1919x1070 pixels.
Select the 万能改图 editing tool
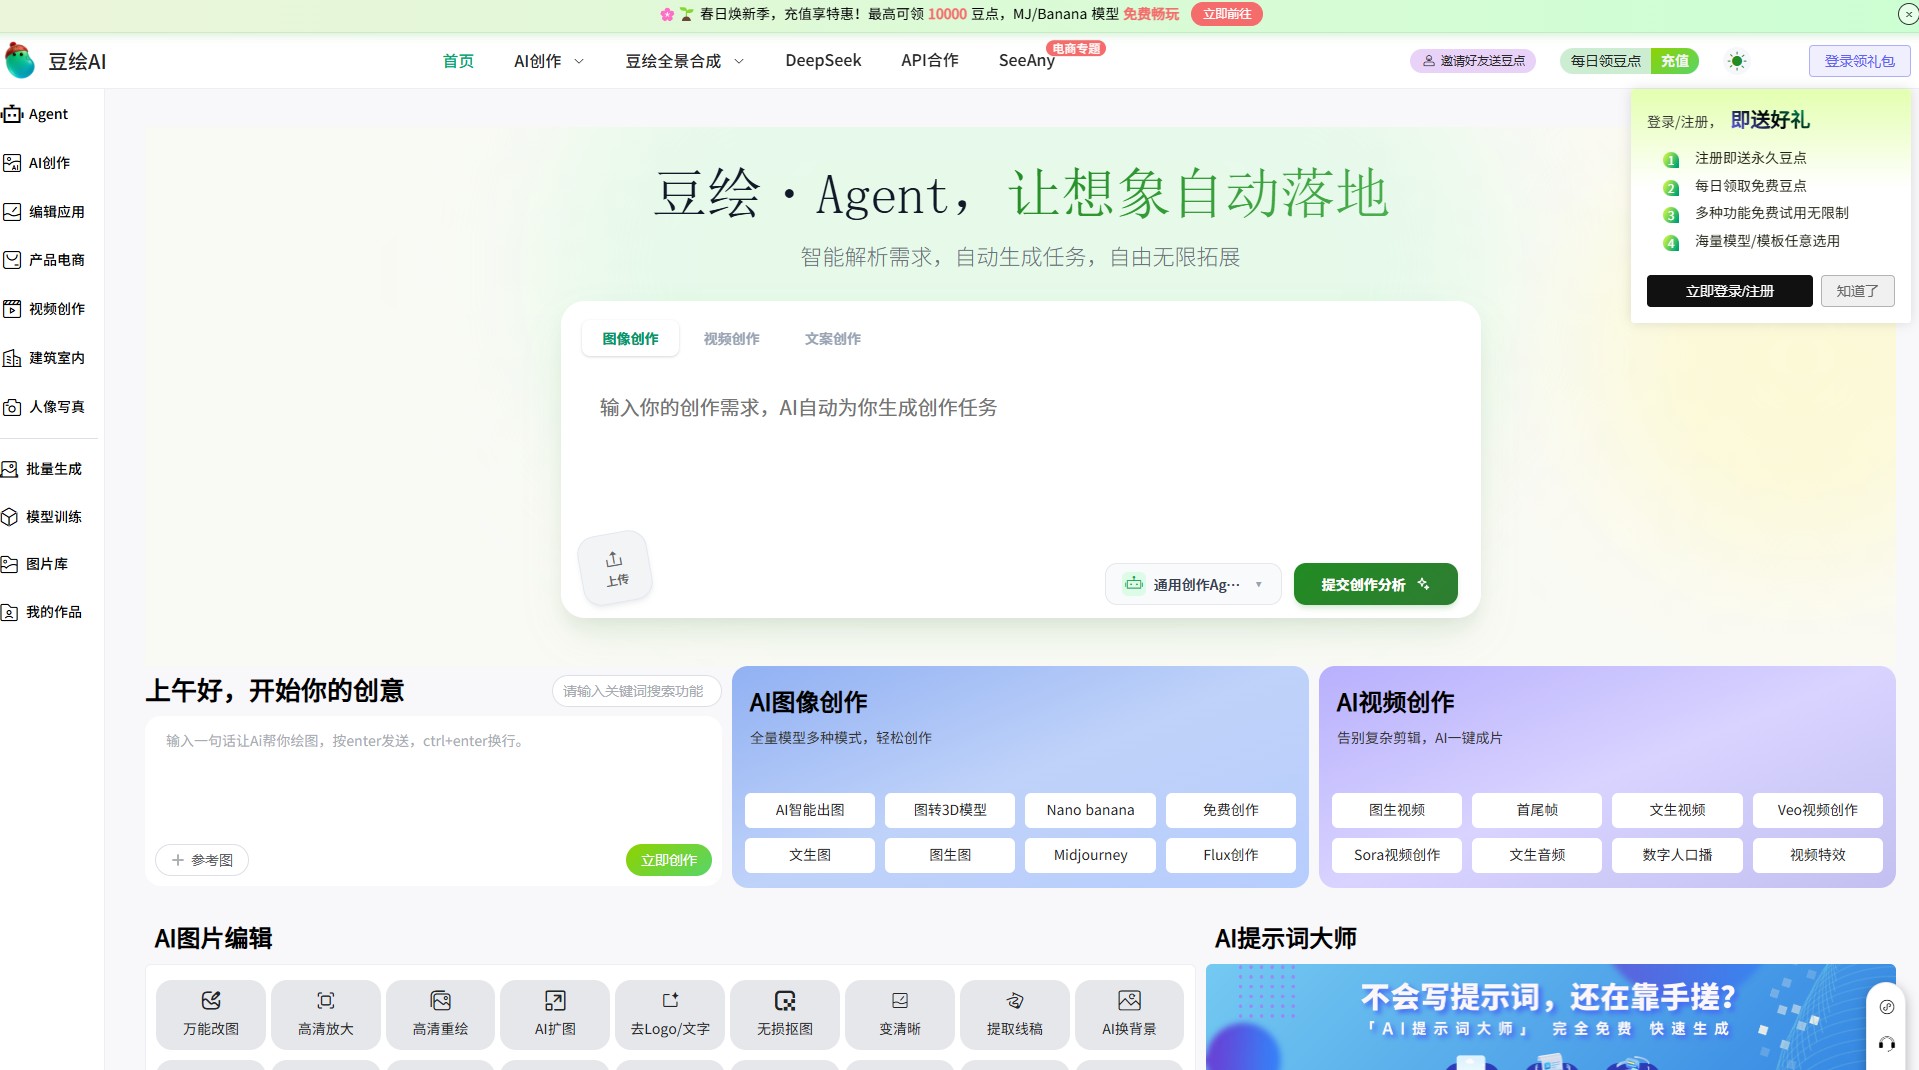tap(210, 1014)
